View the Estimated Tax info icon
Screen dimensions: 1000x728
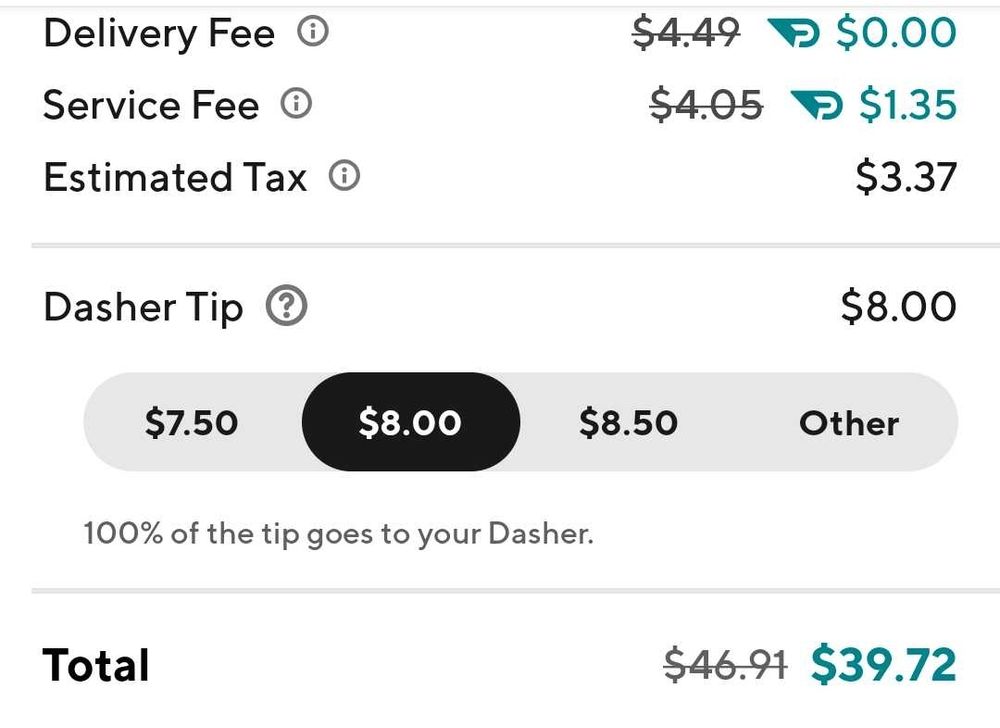coord(345,175)
